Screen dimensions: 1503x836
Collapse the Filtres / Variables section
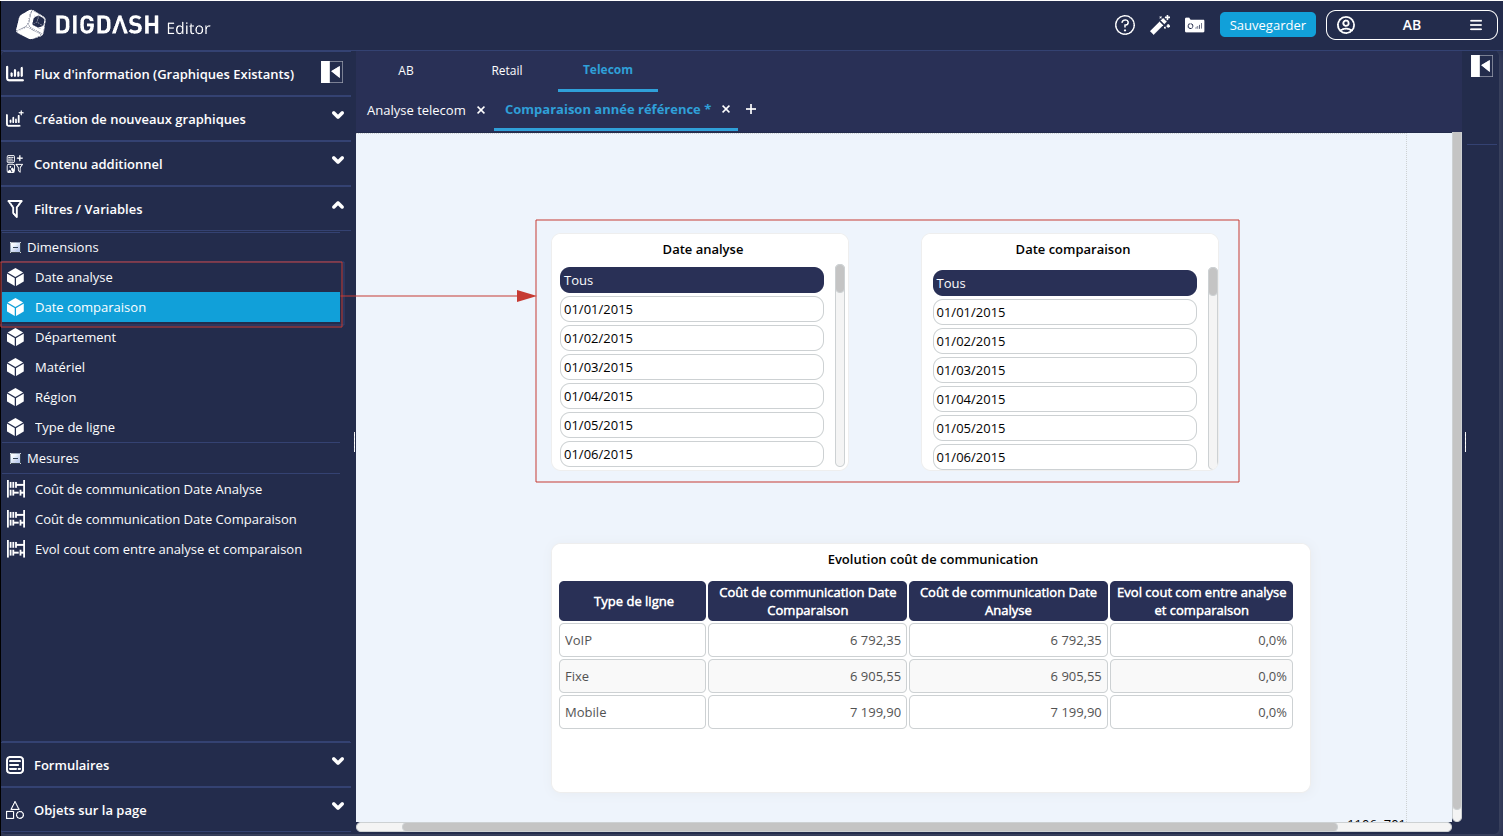(x=337, y=206)
